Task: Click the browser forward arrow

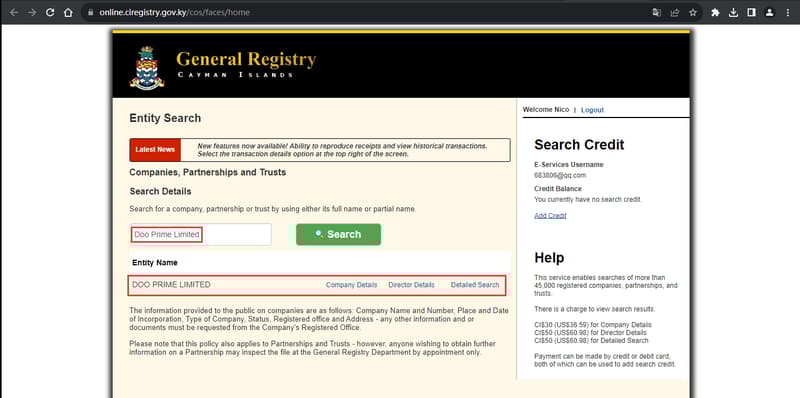Action: coord(32,13)
